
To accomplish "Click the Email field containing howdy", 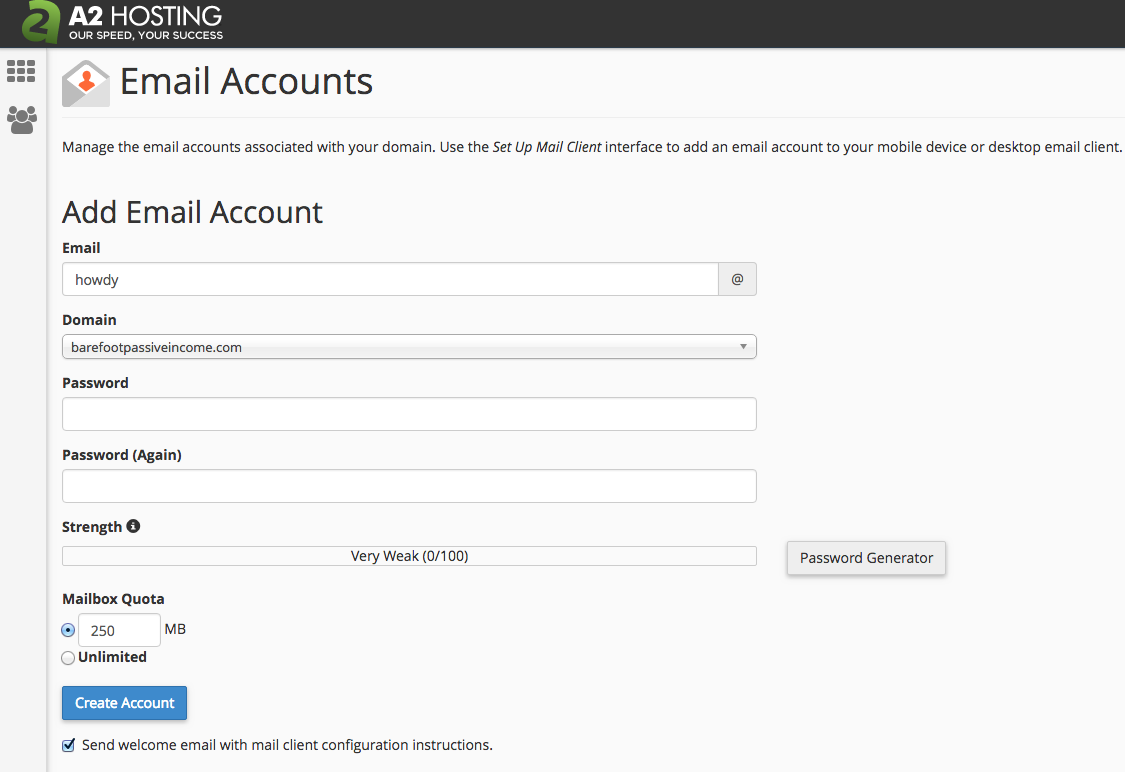I will point(390,280).
